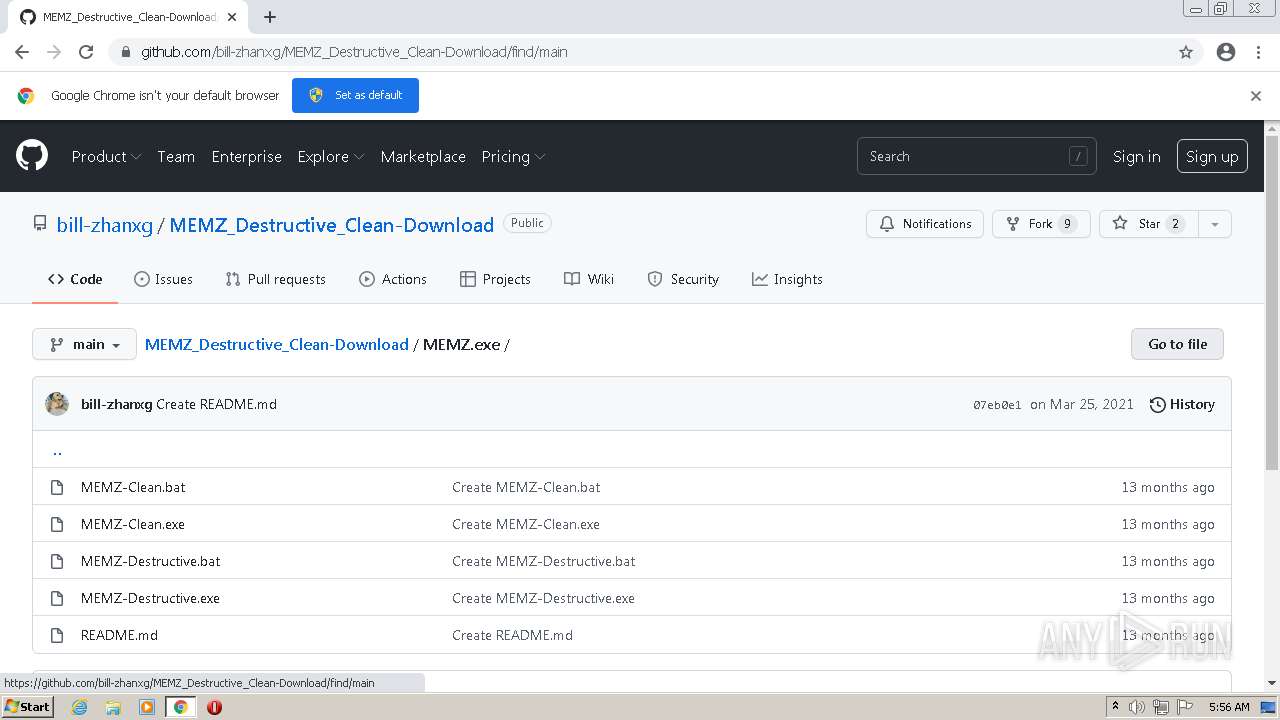Click Sign in
This screenshot has width=1280, height=720.
[x=1136, y=156]
